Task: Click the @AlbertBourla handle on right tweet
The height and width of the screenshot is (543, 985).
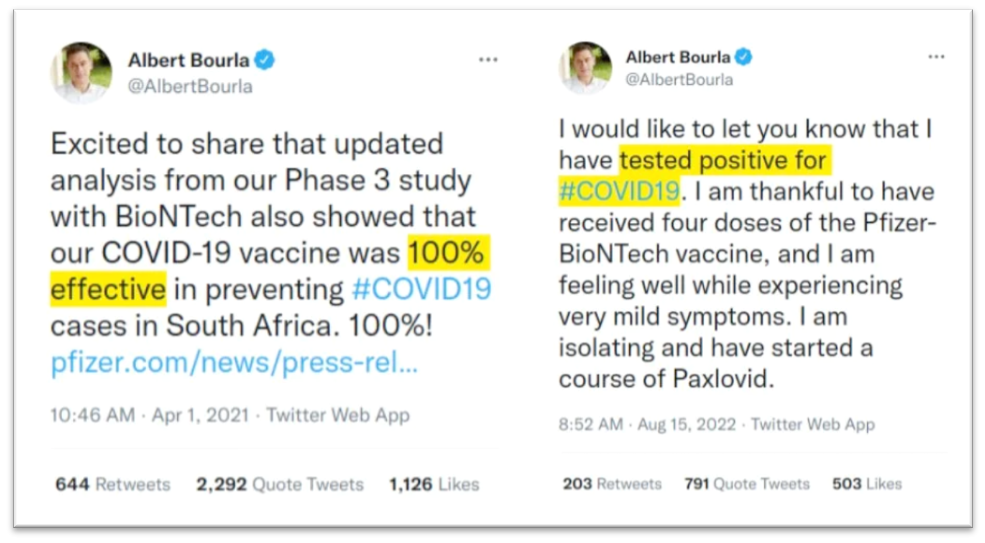Action: click(679, 80)
